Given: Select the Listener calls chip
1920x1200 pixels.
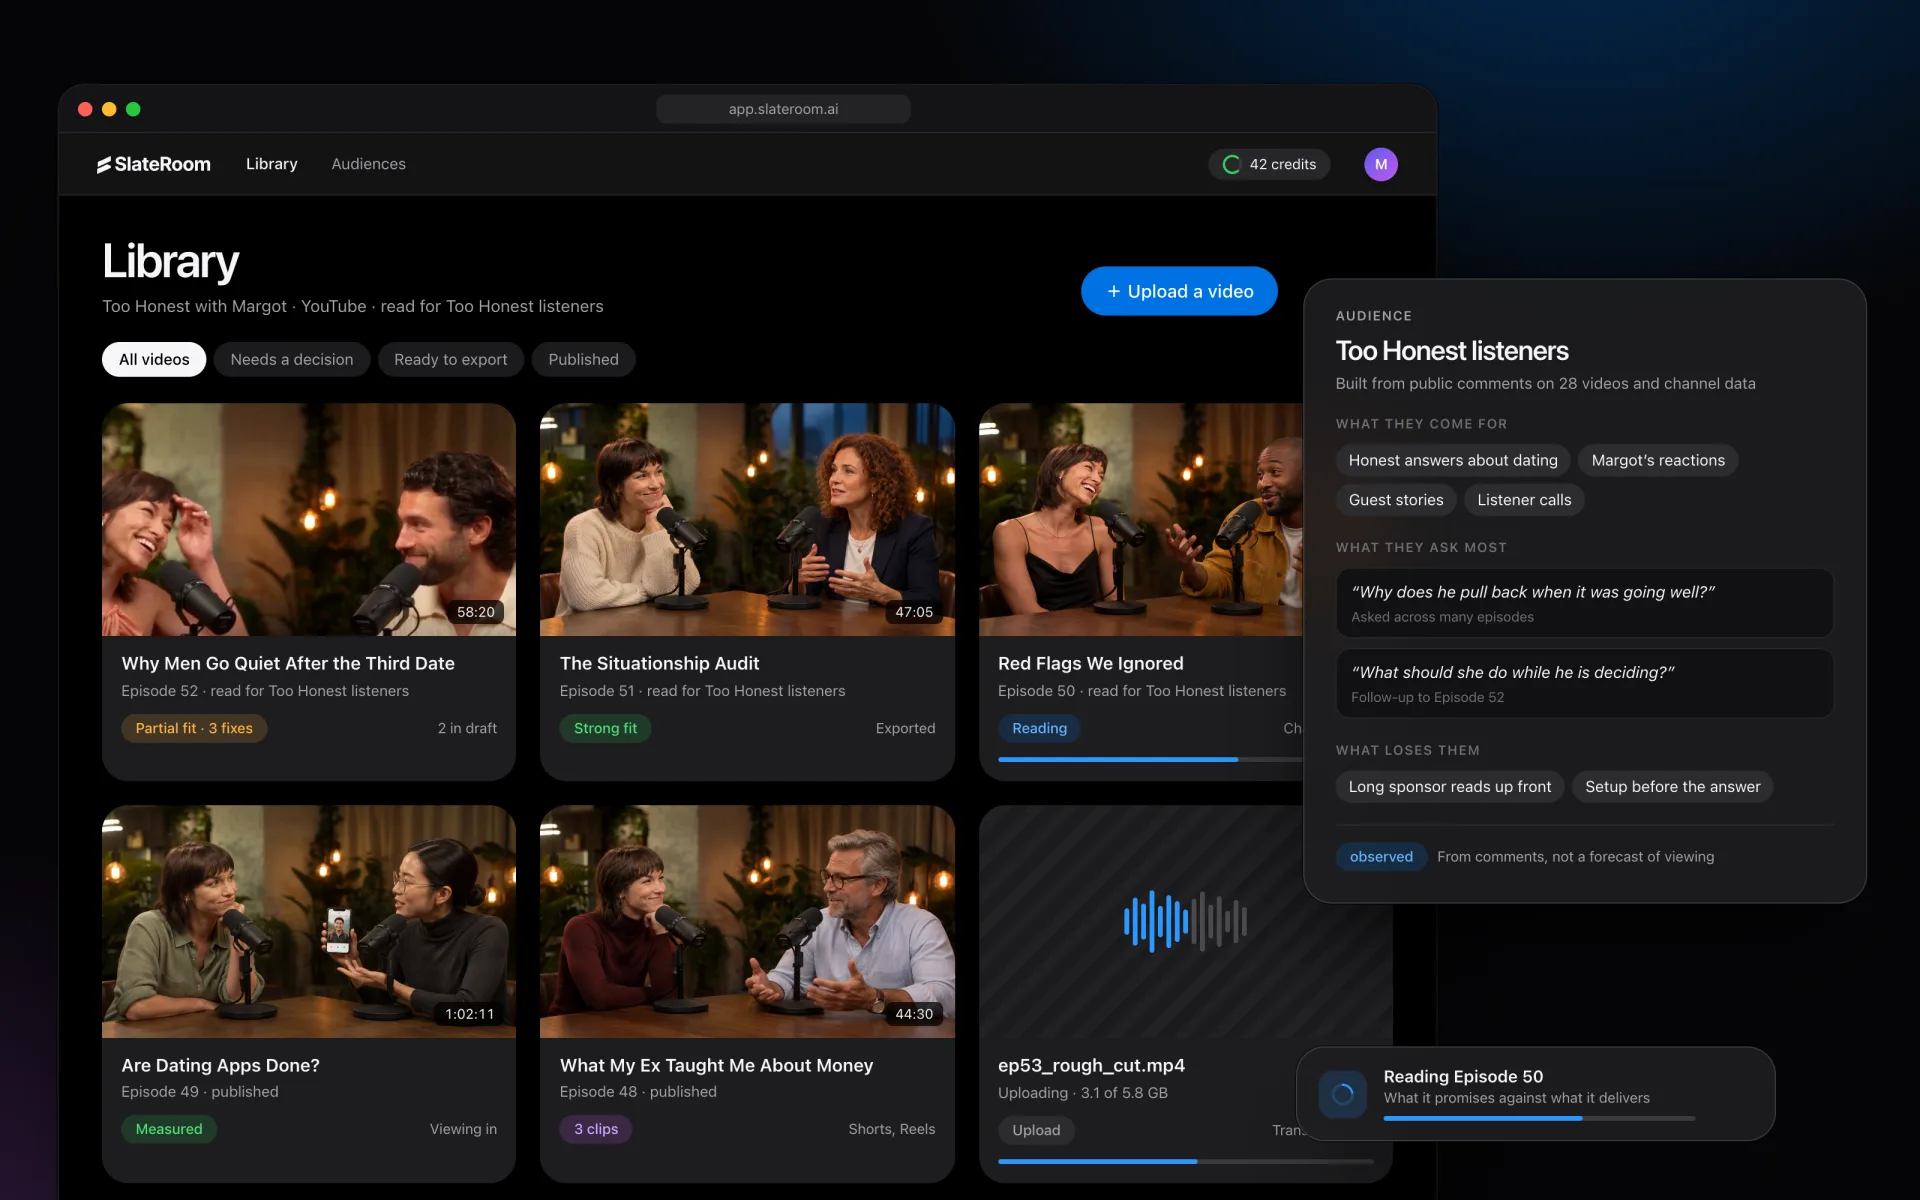Looking at the screenshot, I should click(1524, 500).
